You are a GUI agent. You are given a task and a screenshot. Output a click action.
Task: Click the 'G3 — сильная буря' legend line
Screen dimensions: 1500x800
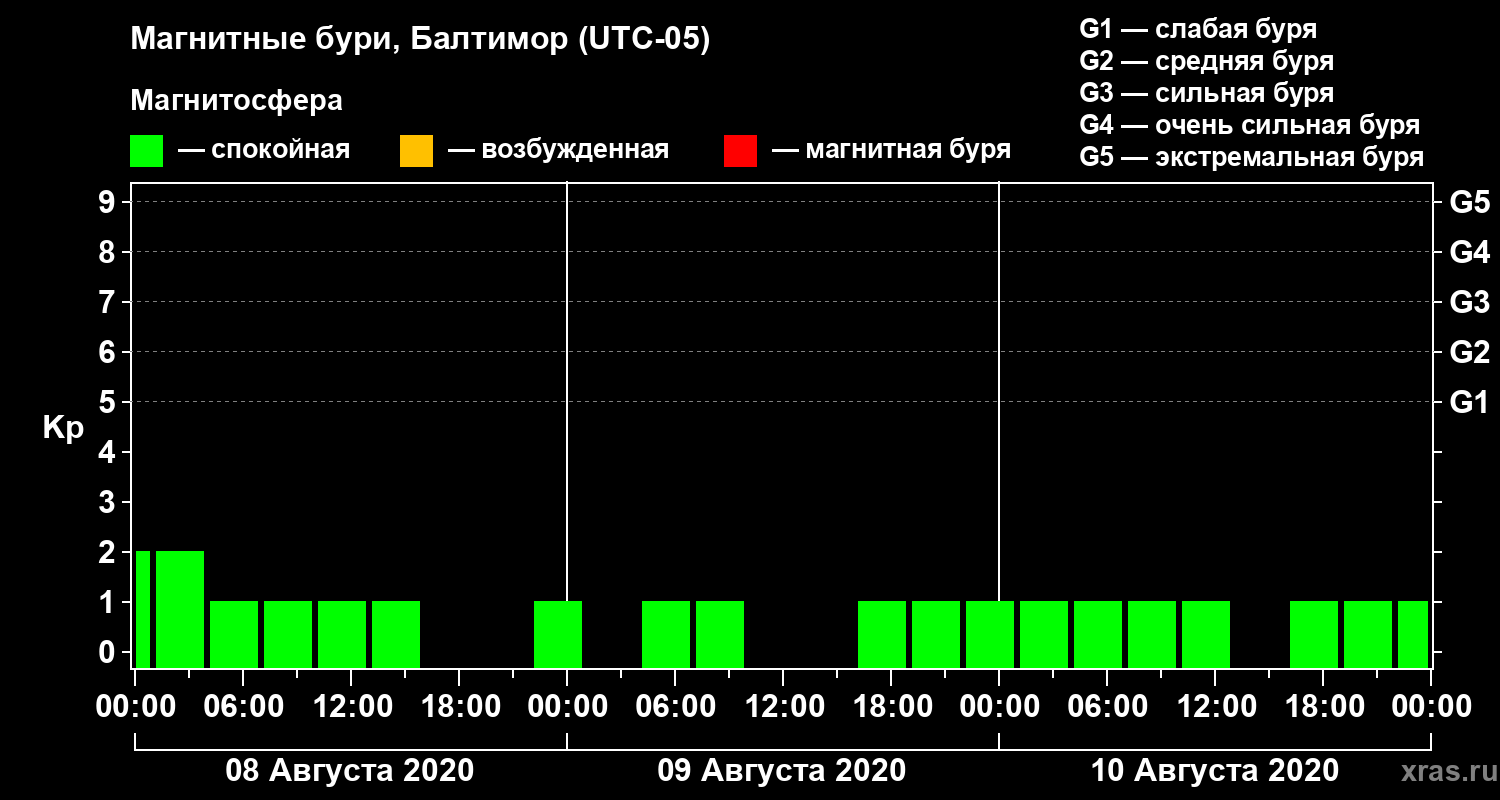click(x=1206, y=93)
